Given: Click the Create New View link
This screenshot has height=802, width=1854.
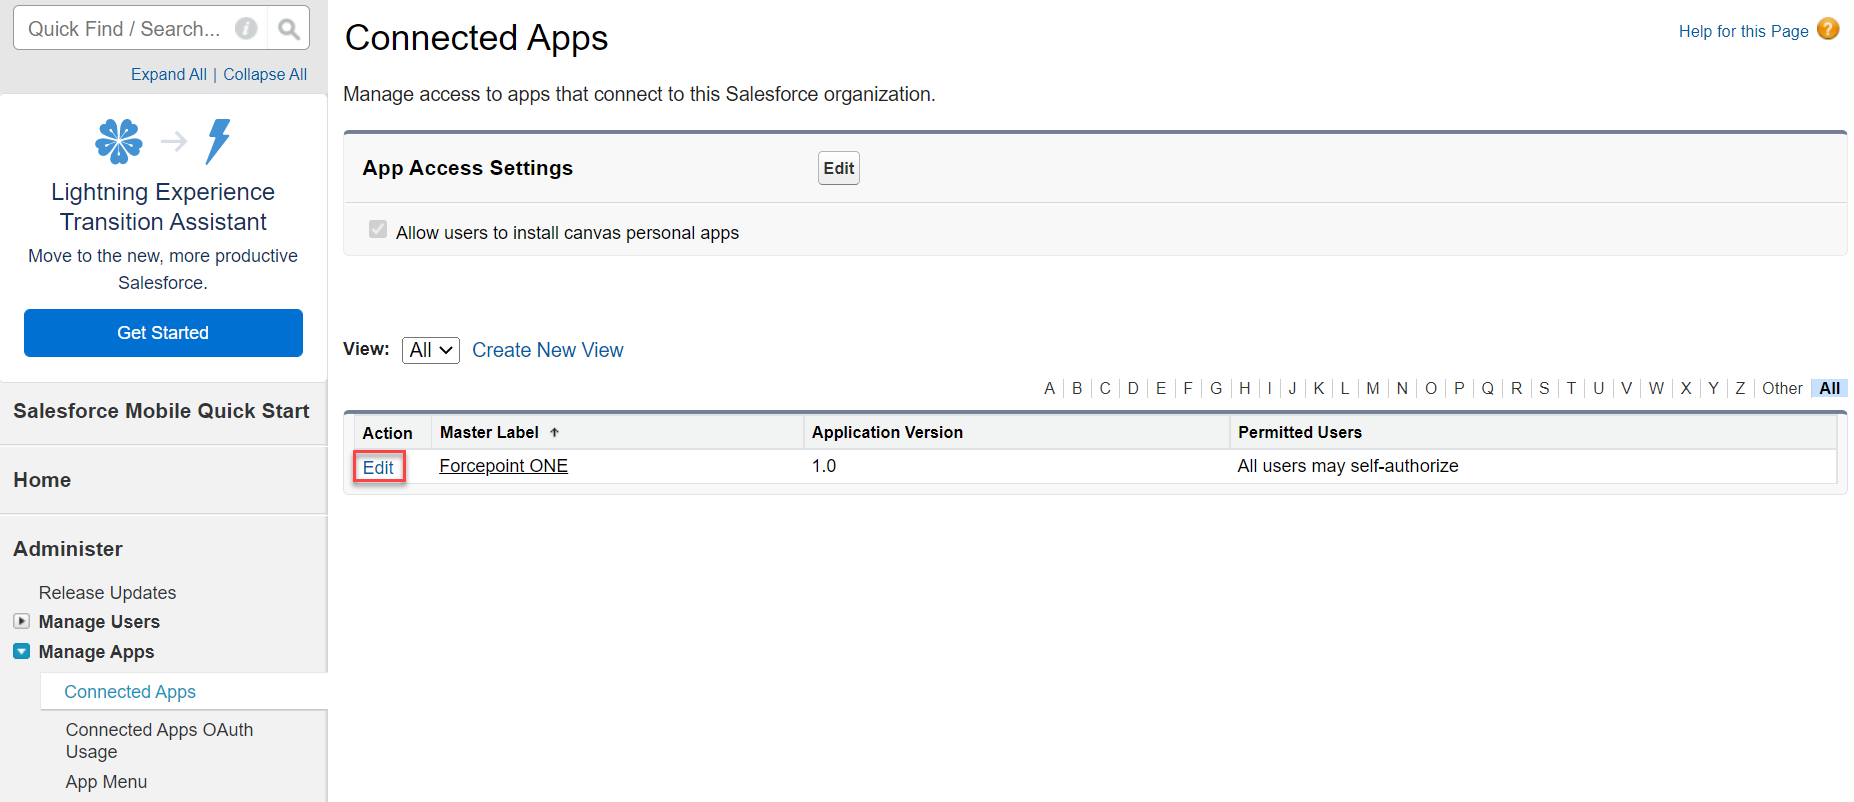Looking at the screenshot, I should click(548, 350).
